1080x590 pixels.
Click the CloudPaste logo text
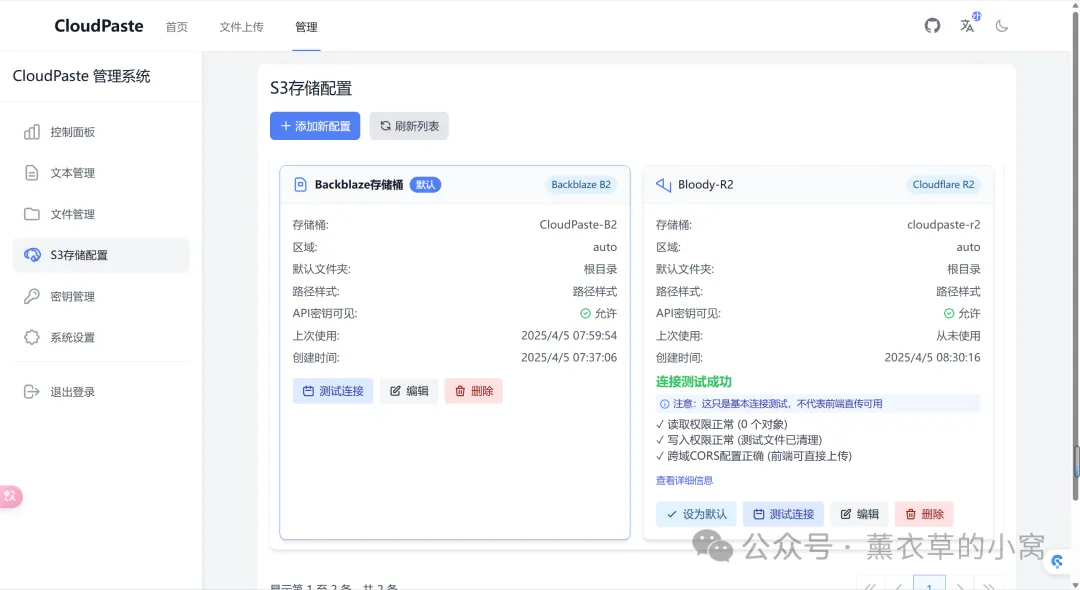pos(98,26)
